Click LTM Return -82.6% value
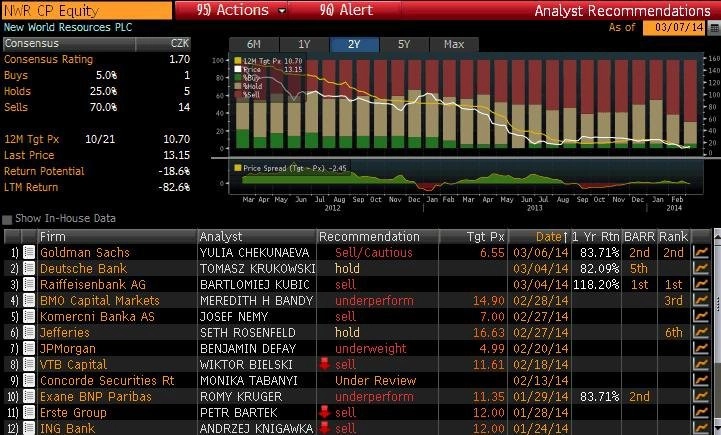This screenshot has height=435, width=721. click(174, 188)
